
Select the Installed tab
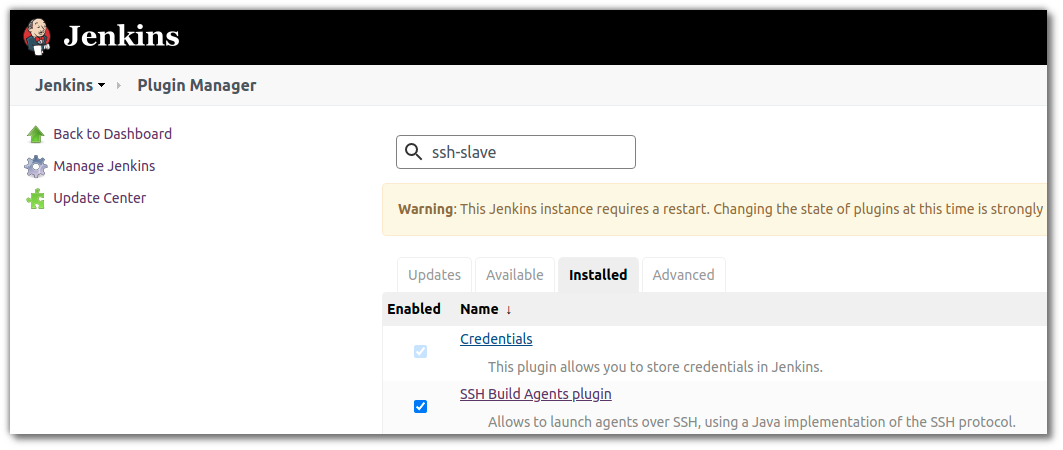click(x=598, y=275)
